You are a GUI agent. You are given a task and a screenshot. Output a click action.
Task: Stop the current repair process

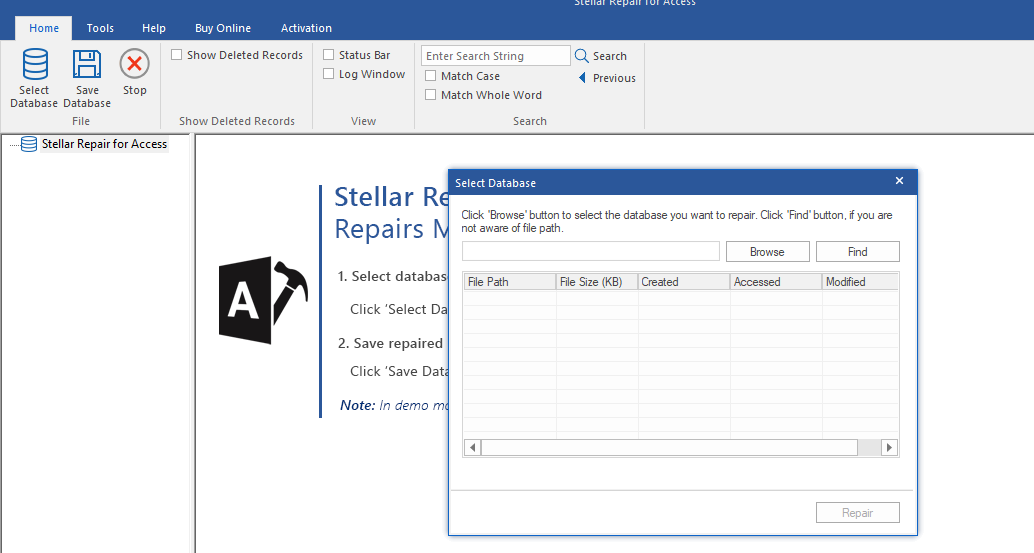(x=135, y=73)
